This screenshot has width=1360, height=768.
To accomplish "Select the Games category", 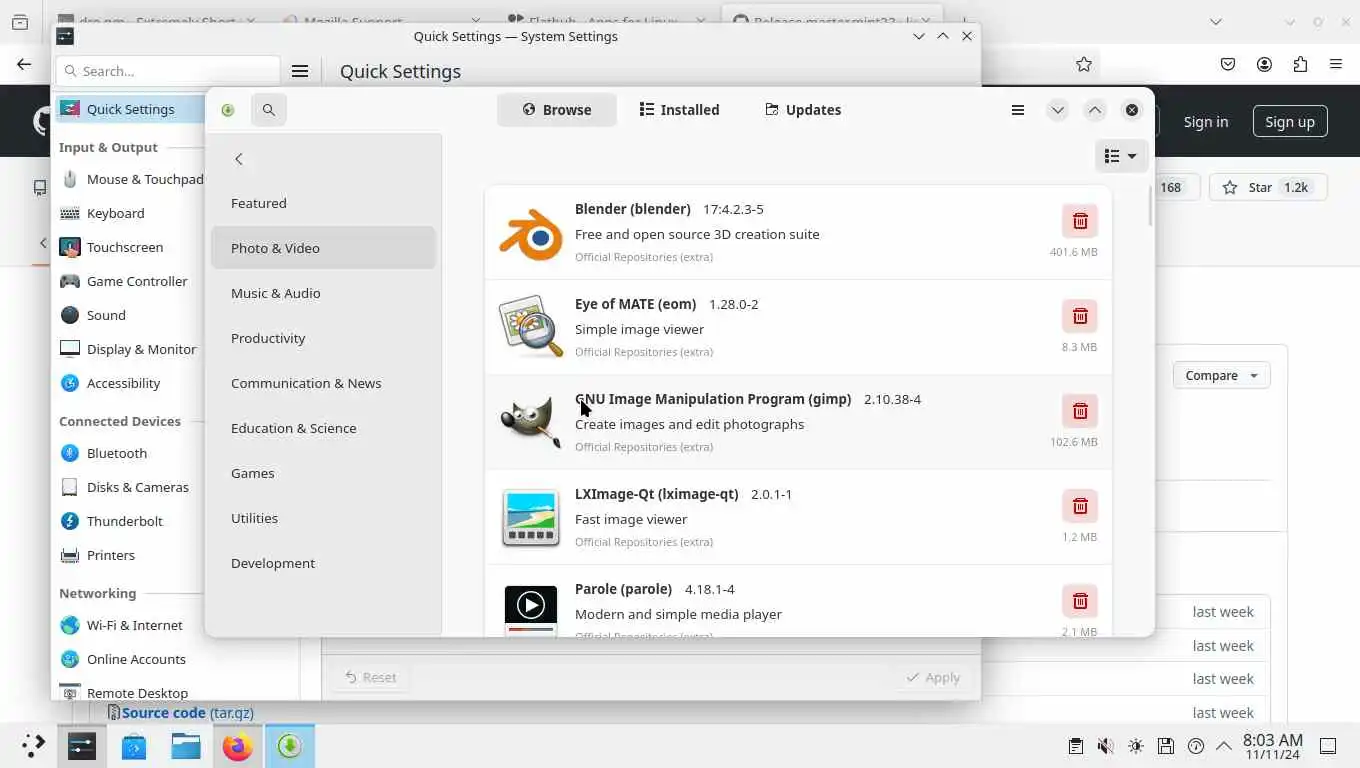I will pyautogui.click(x=323, y=473).
